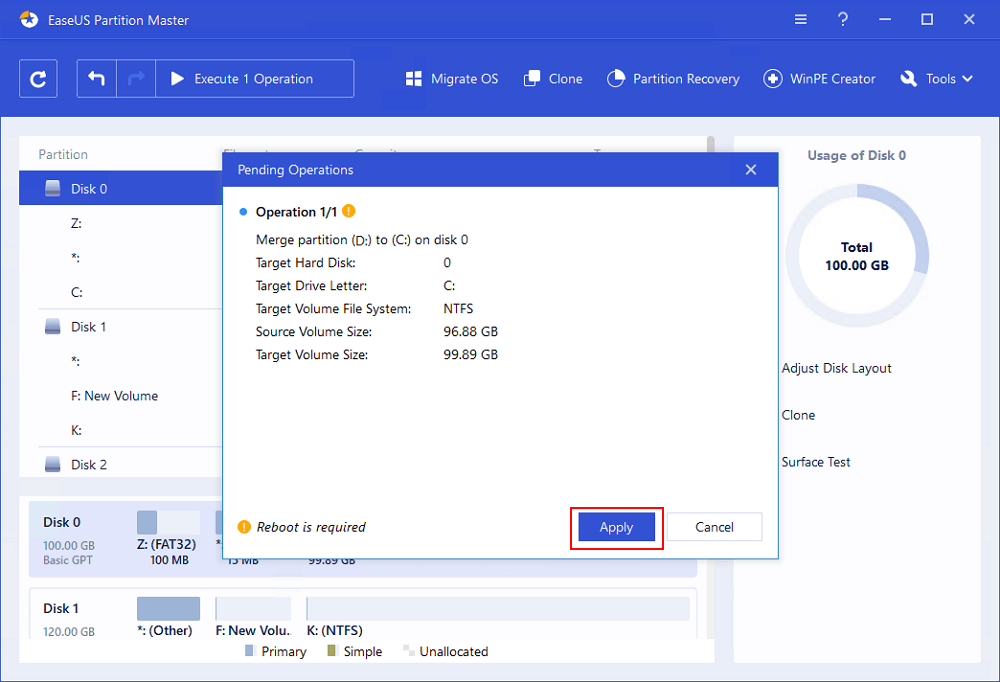Click the redo arrow icon
Image resolution: width=1000 pixels, height=682 pixels.
(136, 79)
